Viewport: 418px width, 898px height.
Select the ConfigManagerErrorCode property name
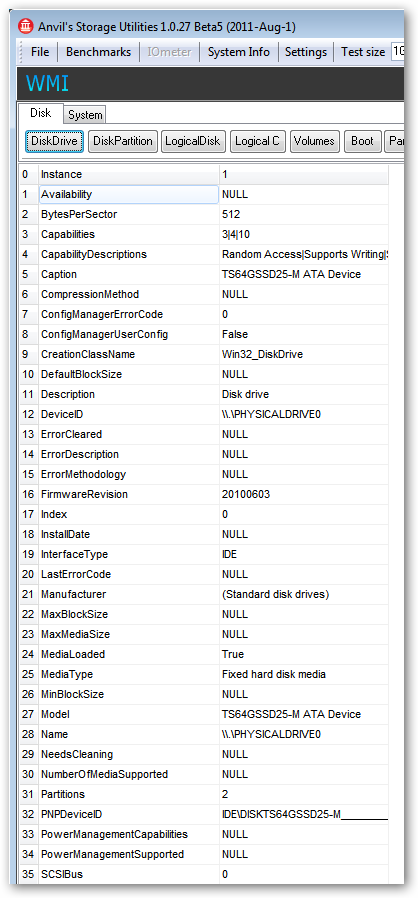[x=102, y=314]
